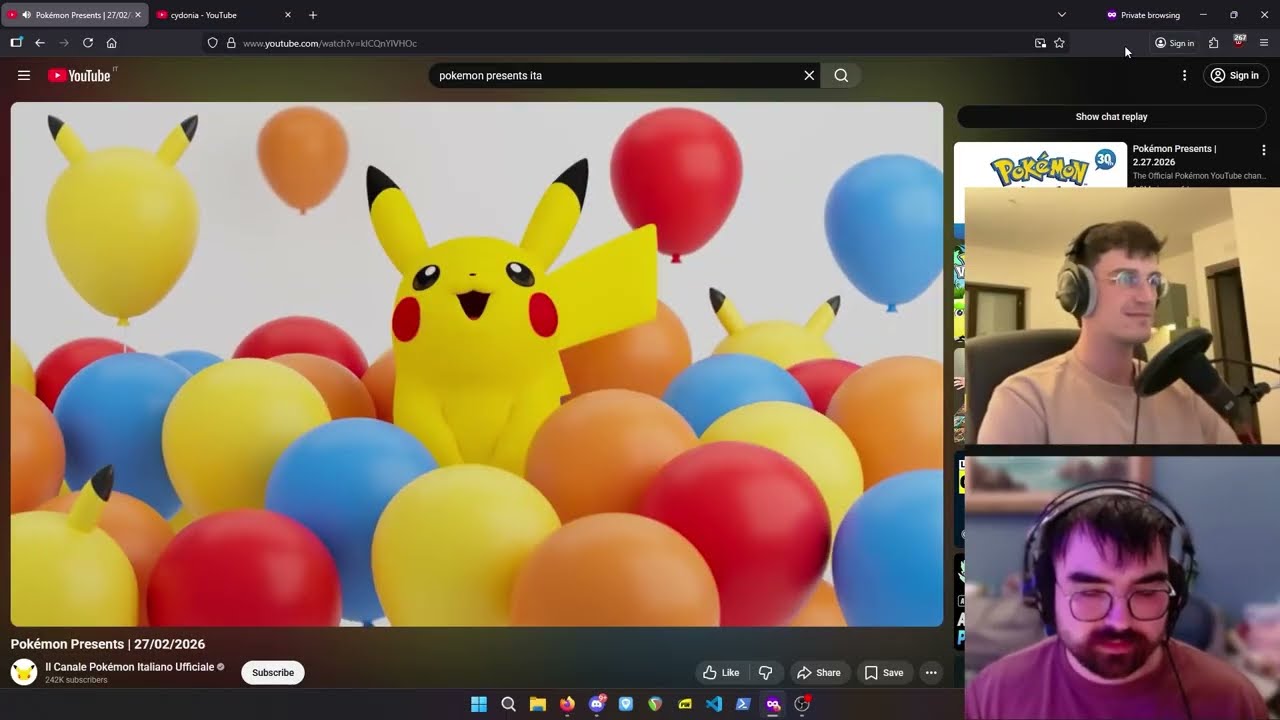Screen dimensions: 1280x720
Task: Go forward one page
Action: (64, 43)
